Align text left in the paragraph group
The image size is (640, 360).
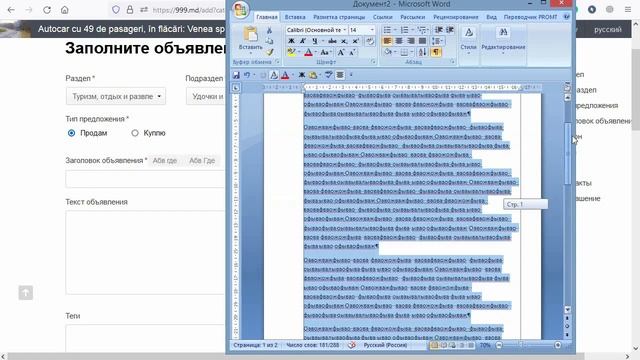pyautogui.click(x=387, y=41)
